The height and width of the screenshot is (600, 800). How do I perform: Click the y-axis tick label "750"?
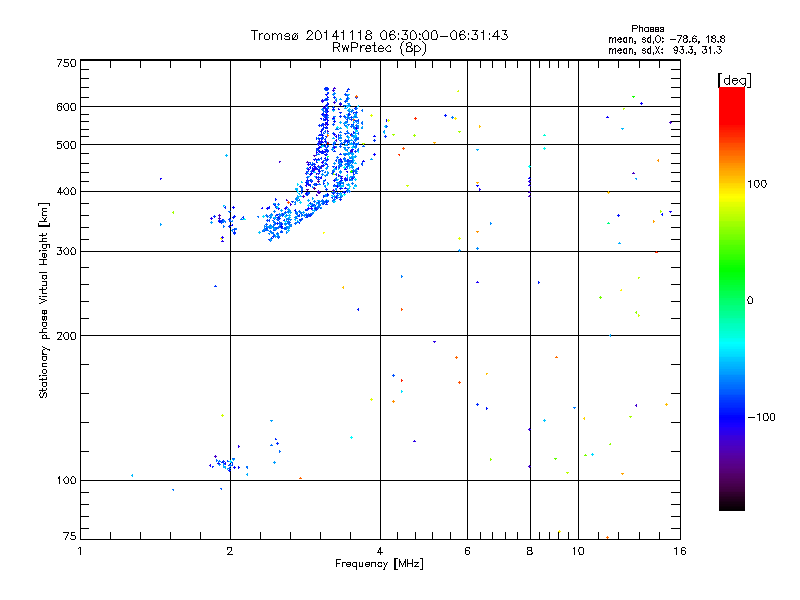click(x=66, y=63)
